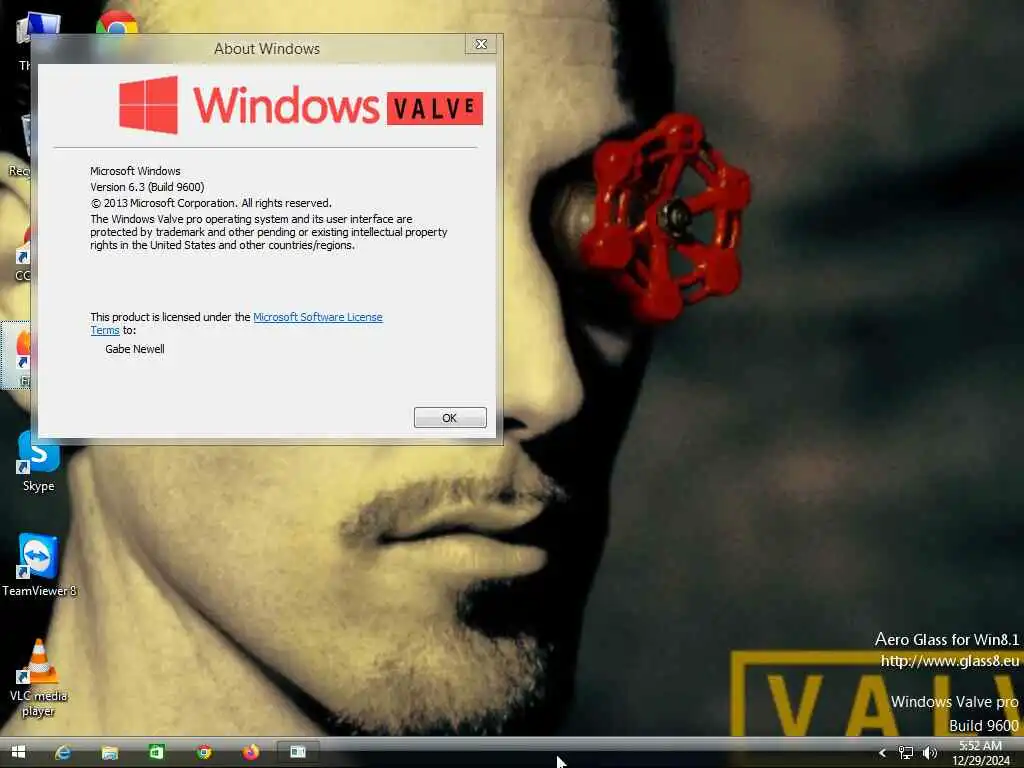This screenshot has height=768, width=1024.
Task: Click the Version 6.3 (Build 9600) text
Action: coord(148,187)
